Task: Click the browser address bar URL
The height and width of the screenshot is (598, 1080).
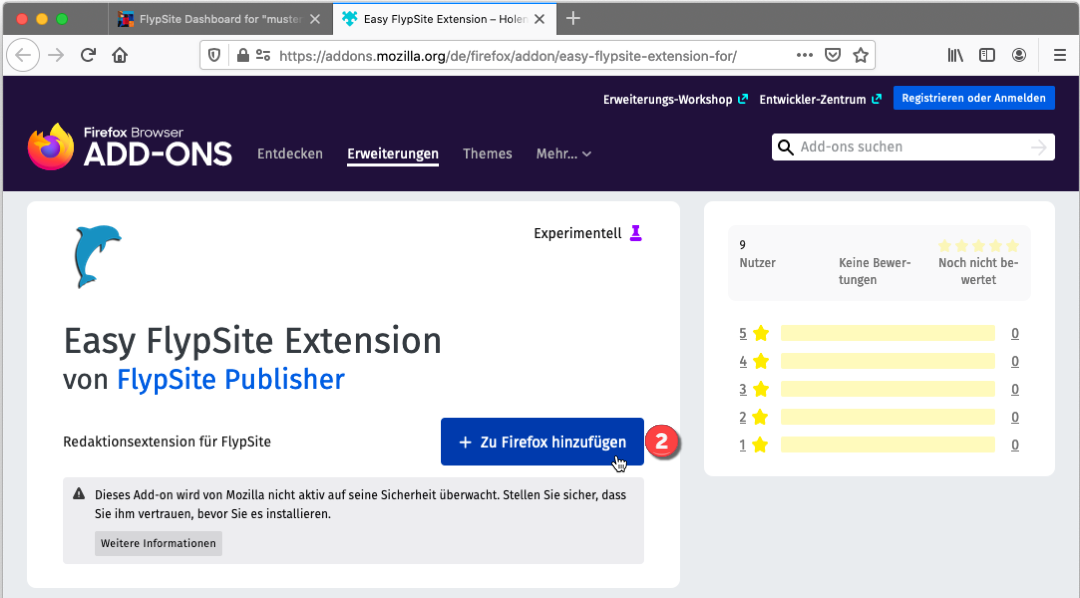Action: pos(508,56)
